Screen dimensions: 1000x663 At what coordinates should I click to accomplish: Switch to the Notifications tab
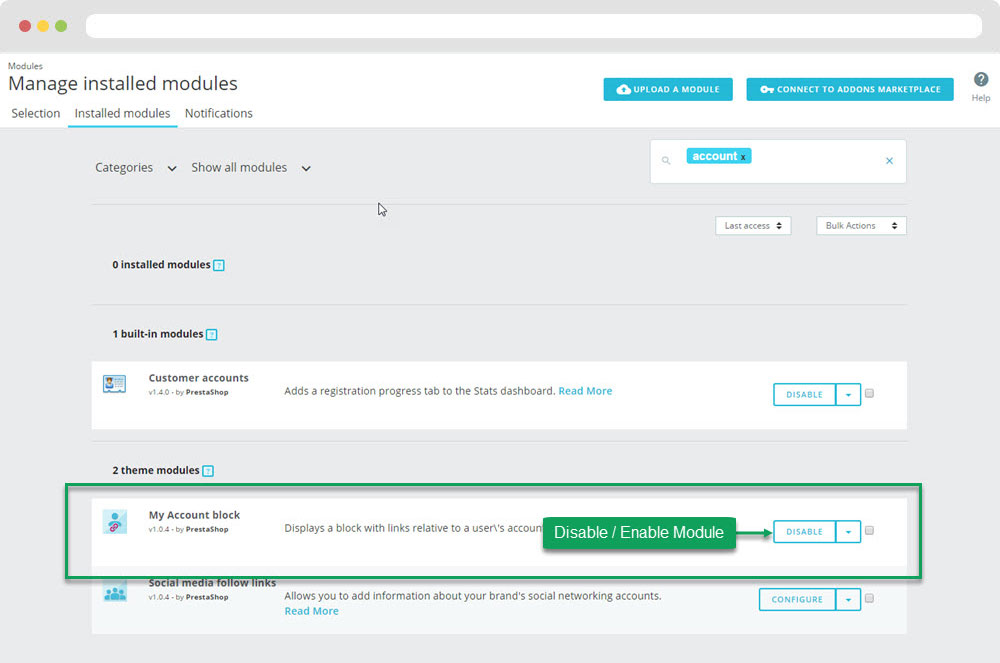coord(218,113)
